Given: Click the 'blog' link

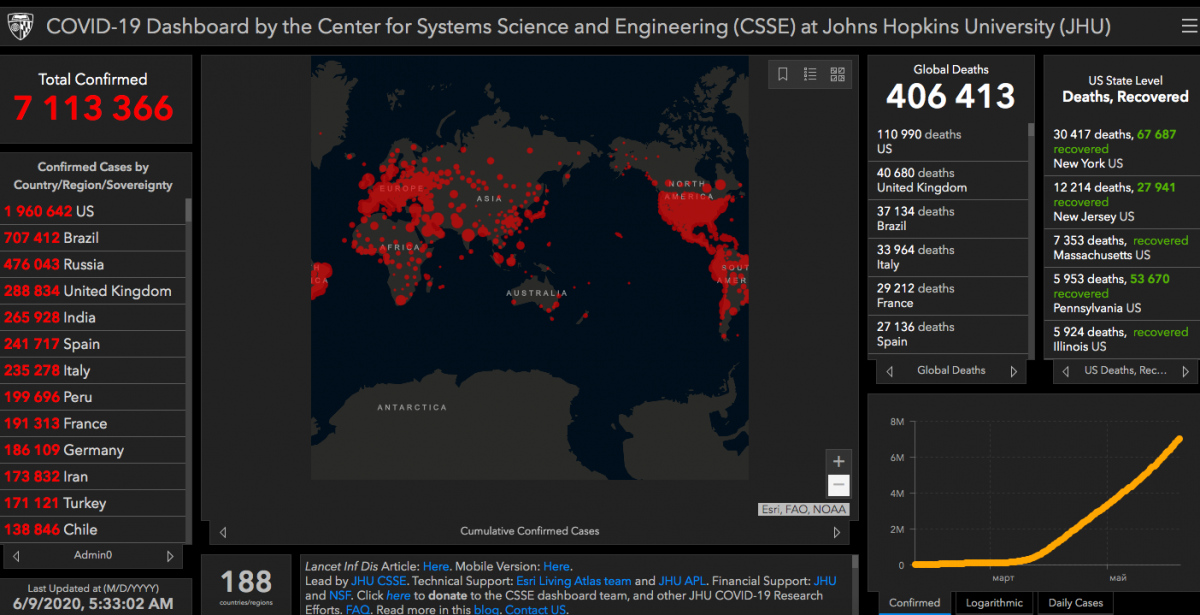Looking at the screenshot, I should click(486, 609).
